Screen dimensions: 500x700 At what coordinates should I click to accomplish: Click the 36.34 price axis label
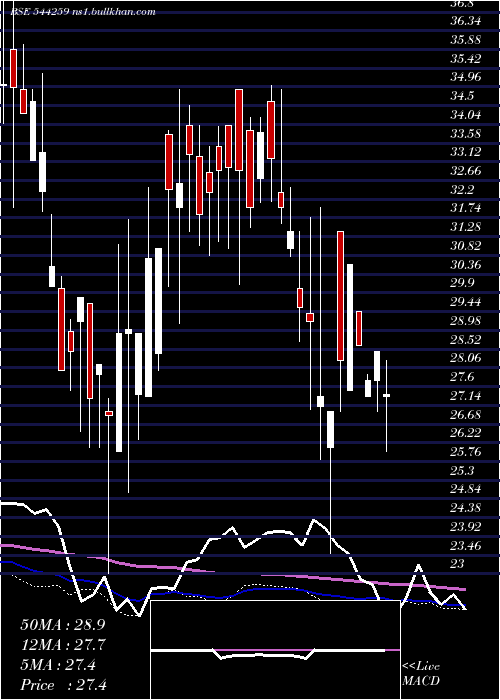[x=466, y=21]
